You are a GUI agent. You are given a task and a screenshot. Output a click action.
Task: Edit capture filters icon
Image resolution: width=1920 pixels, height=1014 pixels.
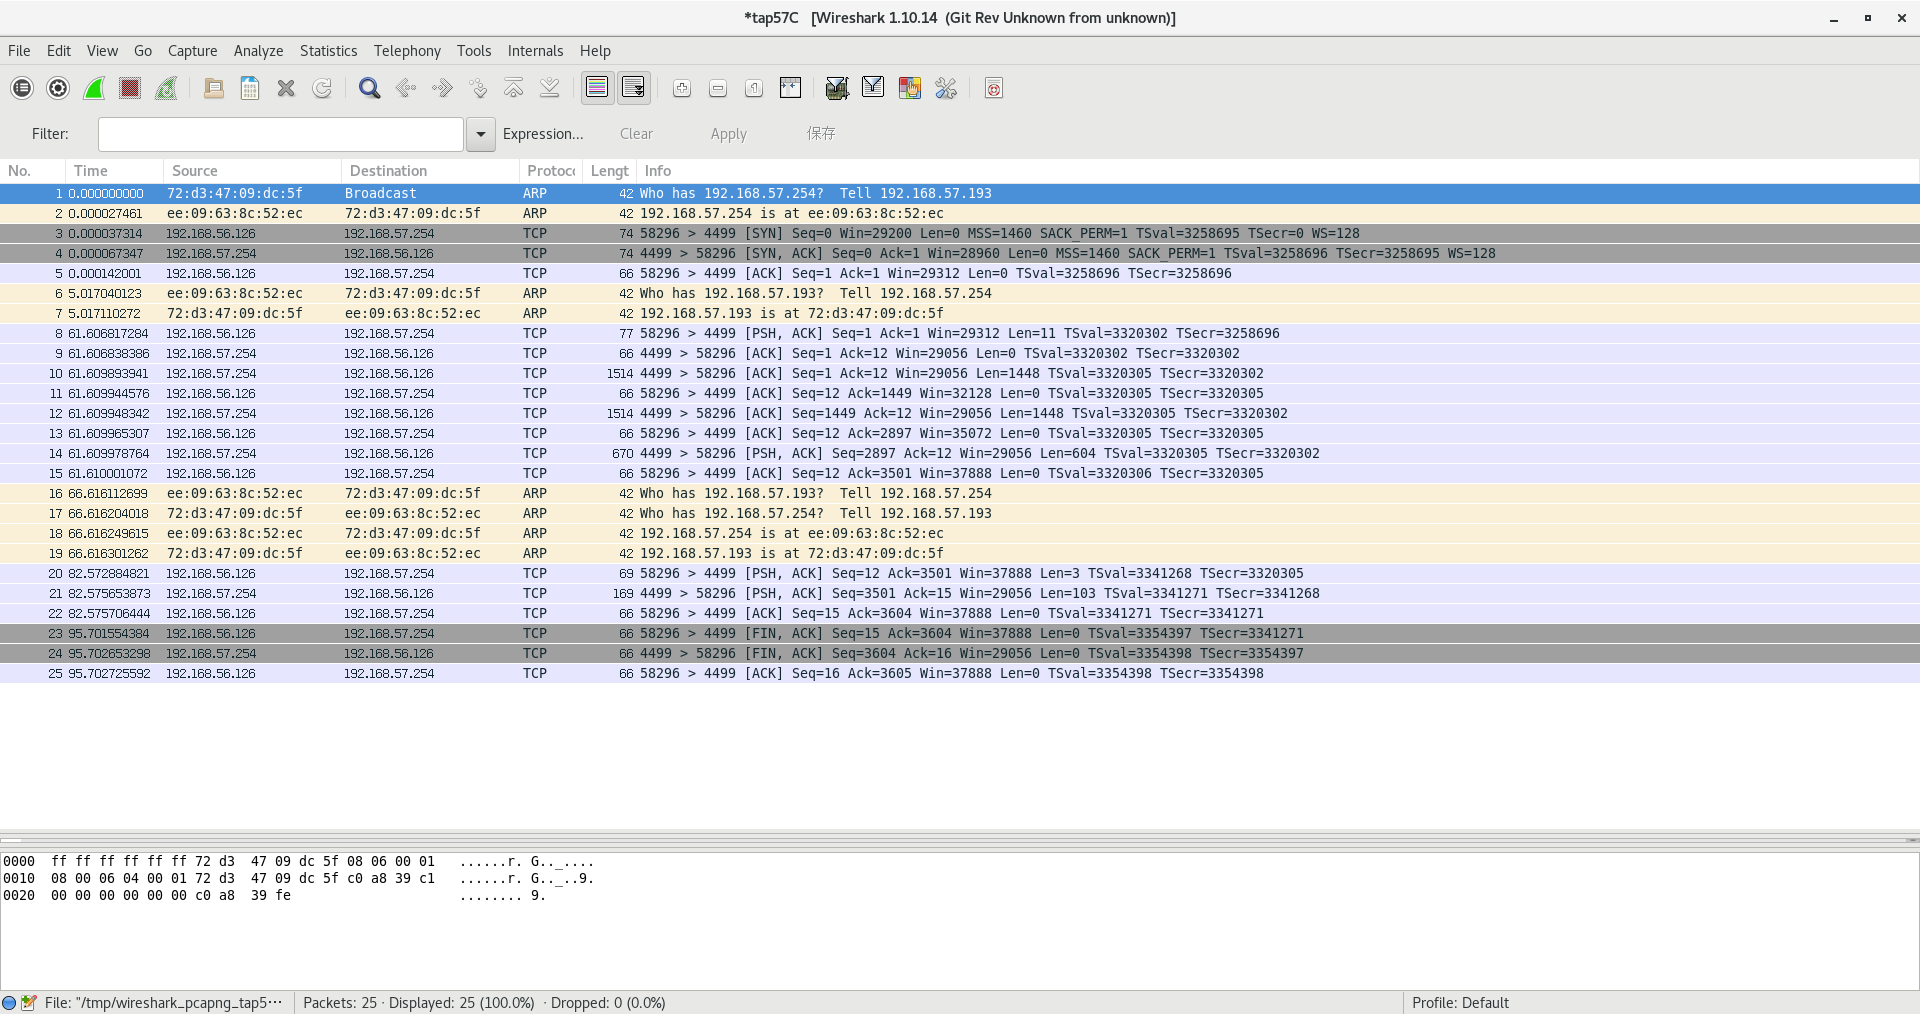pyautogui.click(x=837, y=88)
